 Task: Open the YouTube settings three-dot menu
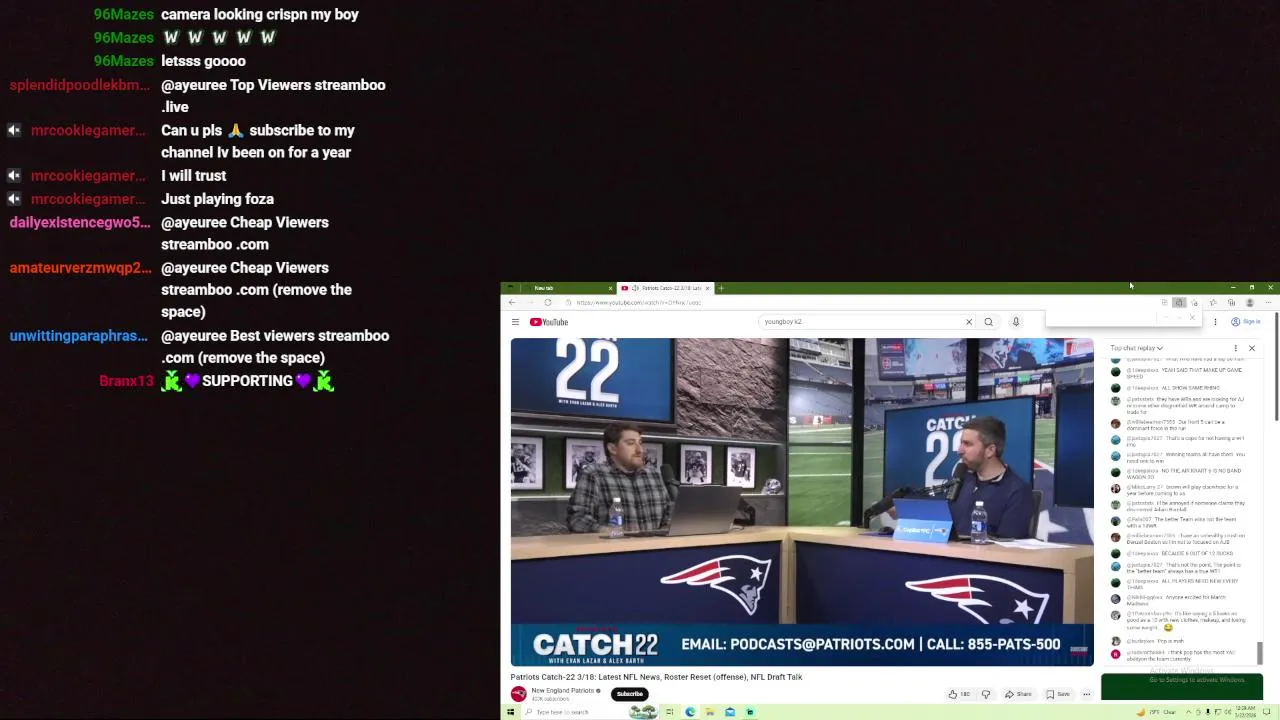(x=1215, y=322)
